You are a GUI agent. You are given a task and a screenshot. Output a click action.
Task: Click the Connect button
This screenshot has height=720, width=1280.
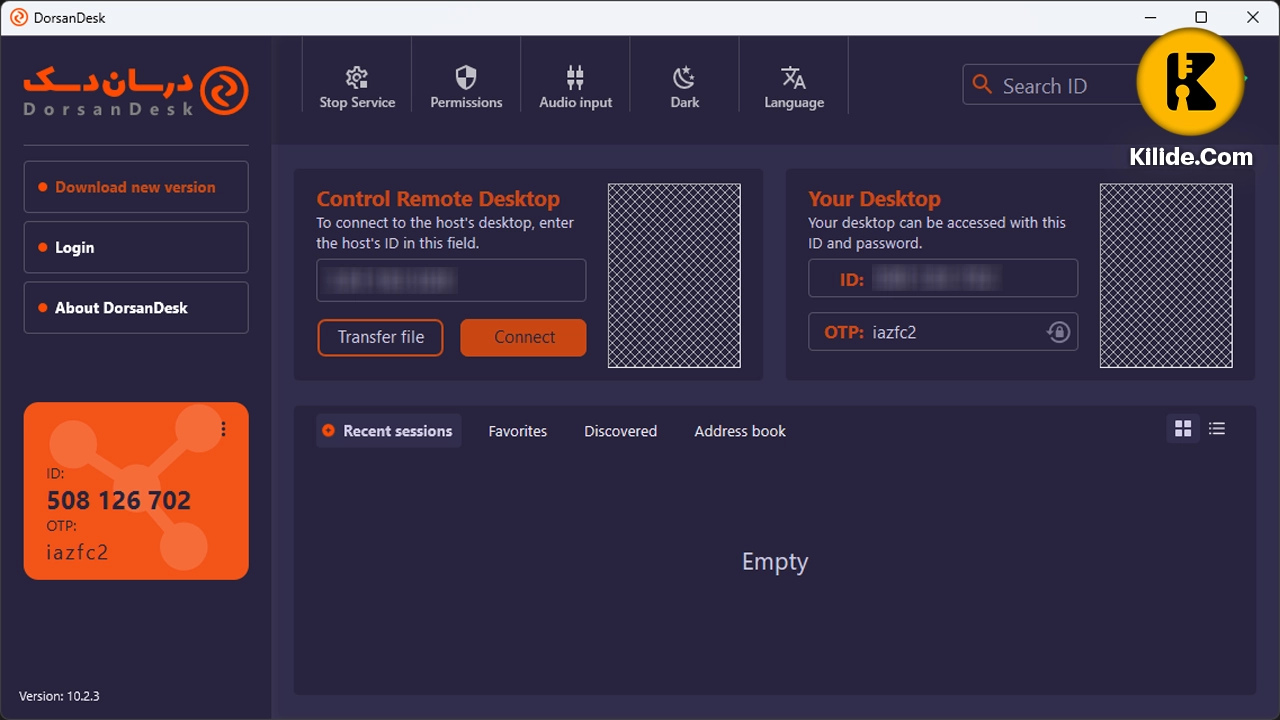pos(523,337)
